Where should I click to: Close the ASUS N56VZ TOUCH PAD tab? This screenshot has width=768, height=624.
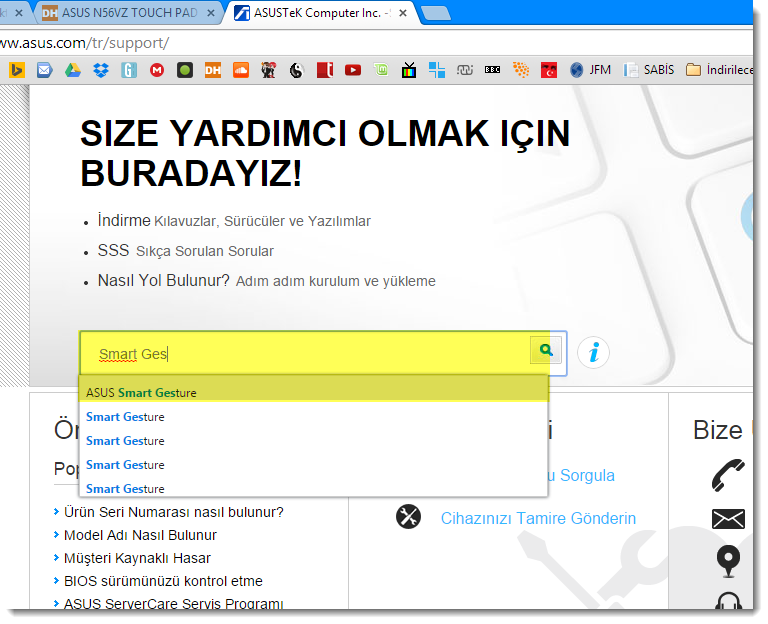211,13
